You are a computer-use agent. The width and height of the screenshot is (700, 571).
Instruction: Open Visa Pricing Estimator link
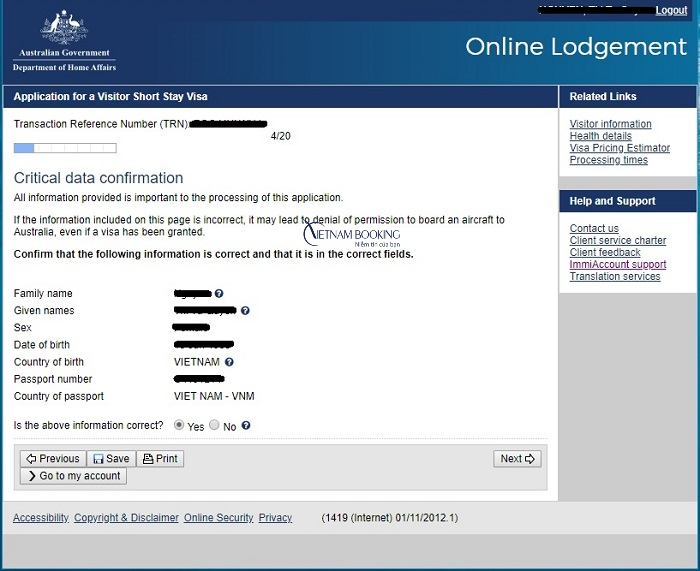coord(619,148)
